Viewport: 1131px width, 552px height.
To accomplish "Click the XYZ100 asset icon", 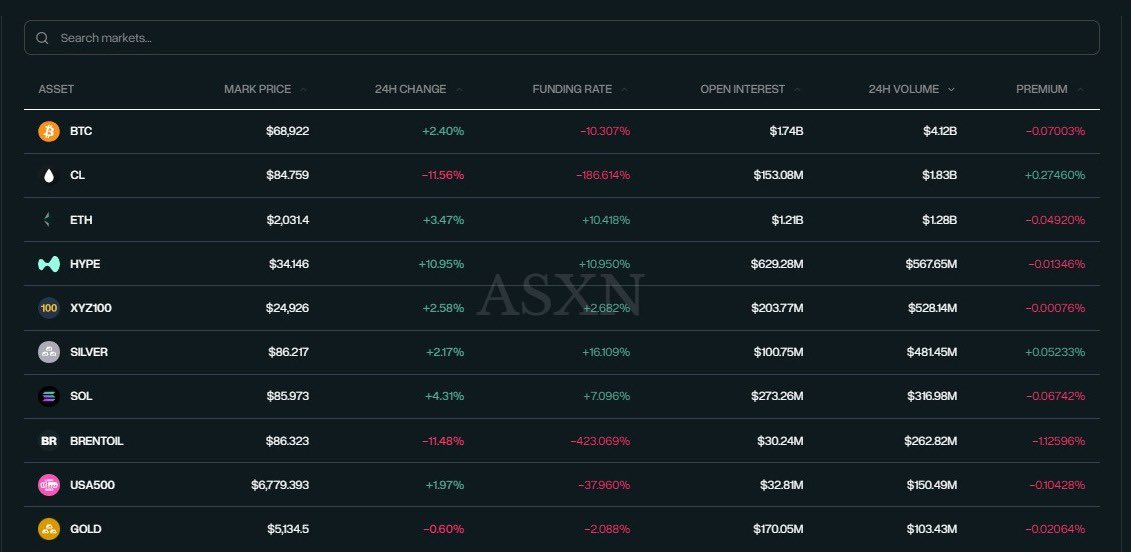I will [x=49, y=308].
